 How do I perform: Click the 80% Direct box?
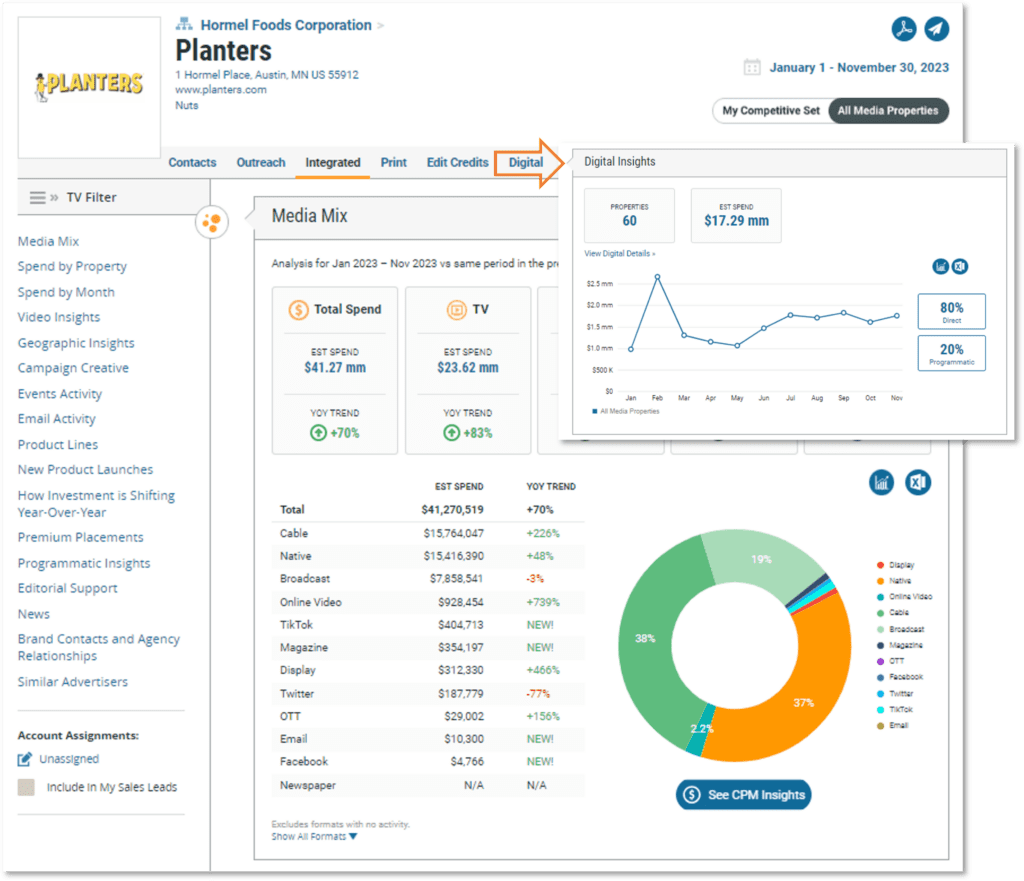(x=952, y=312)
